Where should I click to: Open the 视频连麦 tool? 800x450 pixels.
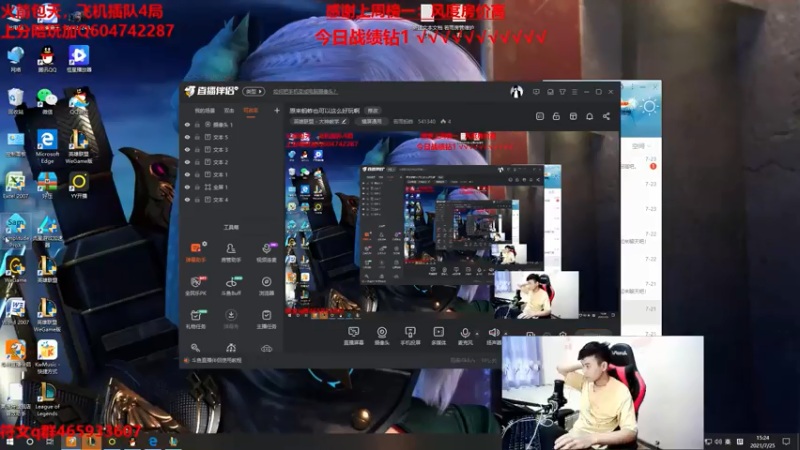pos(266,253)
